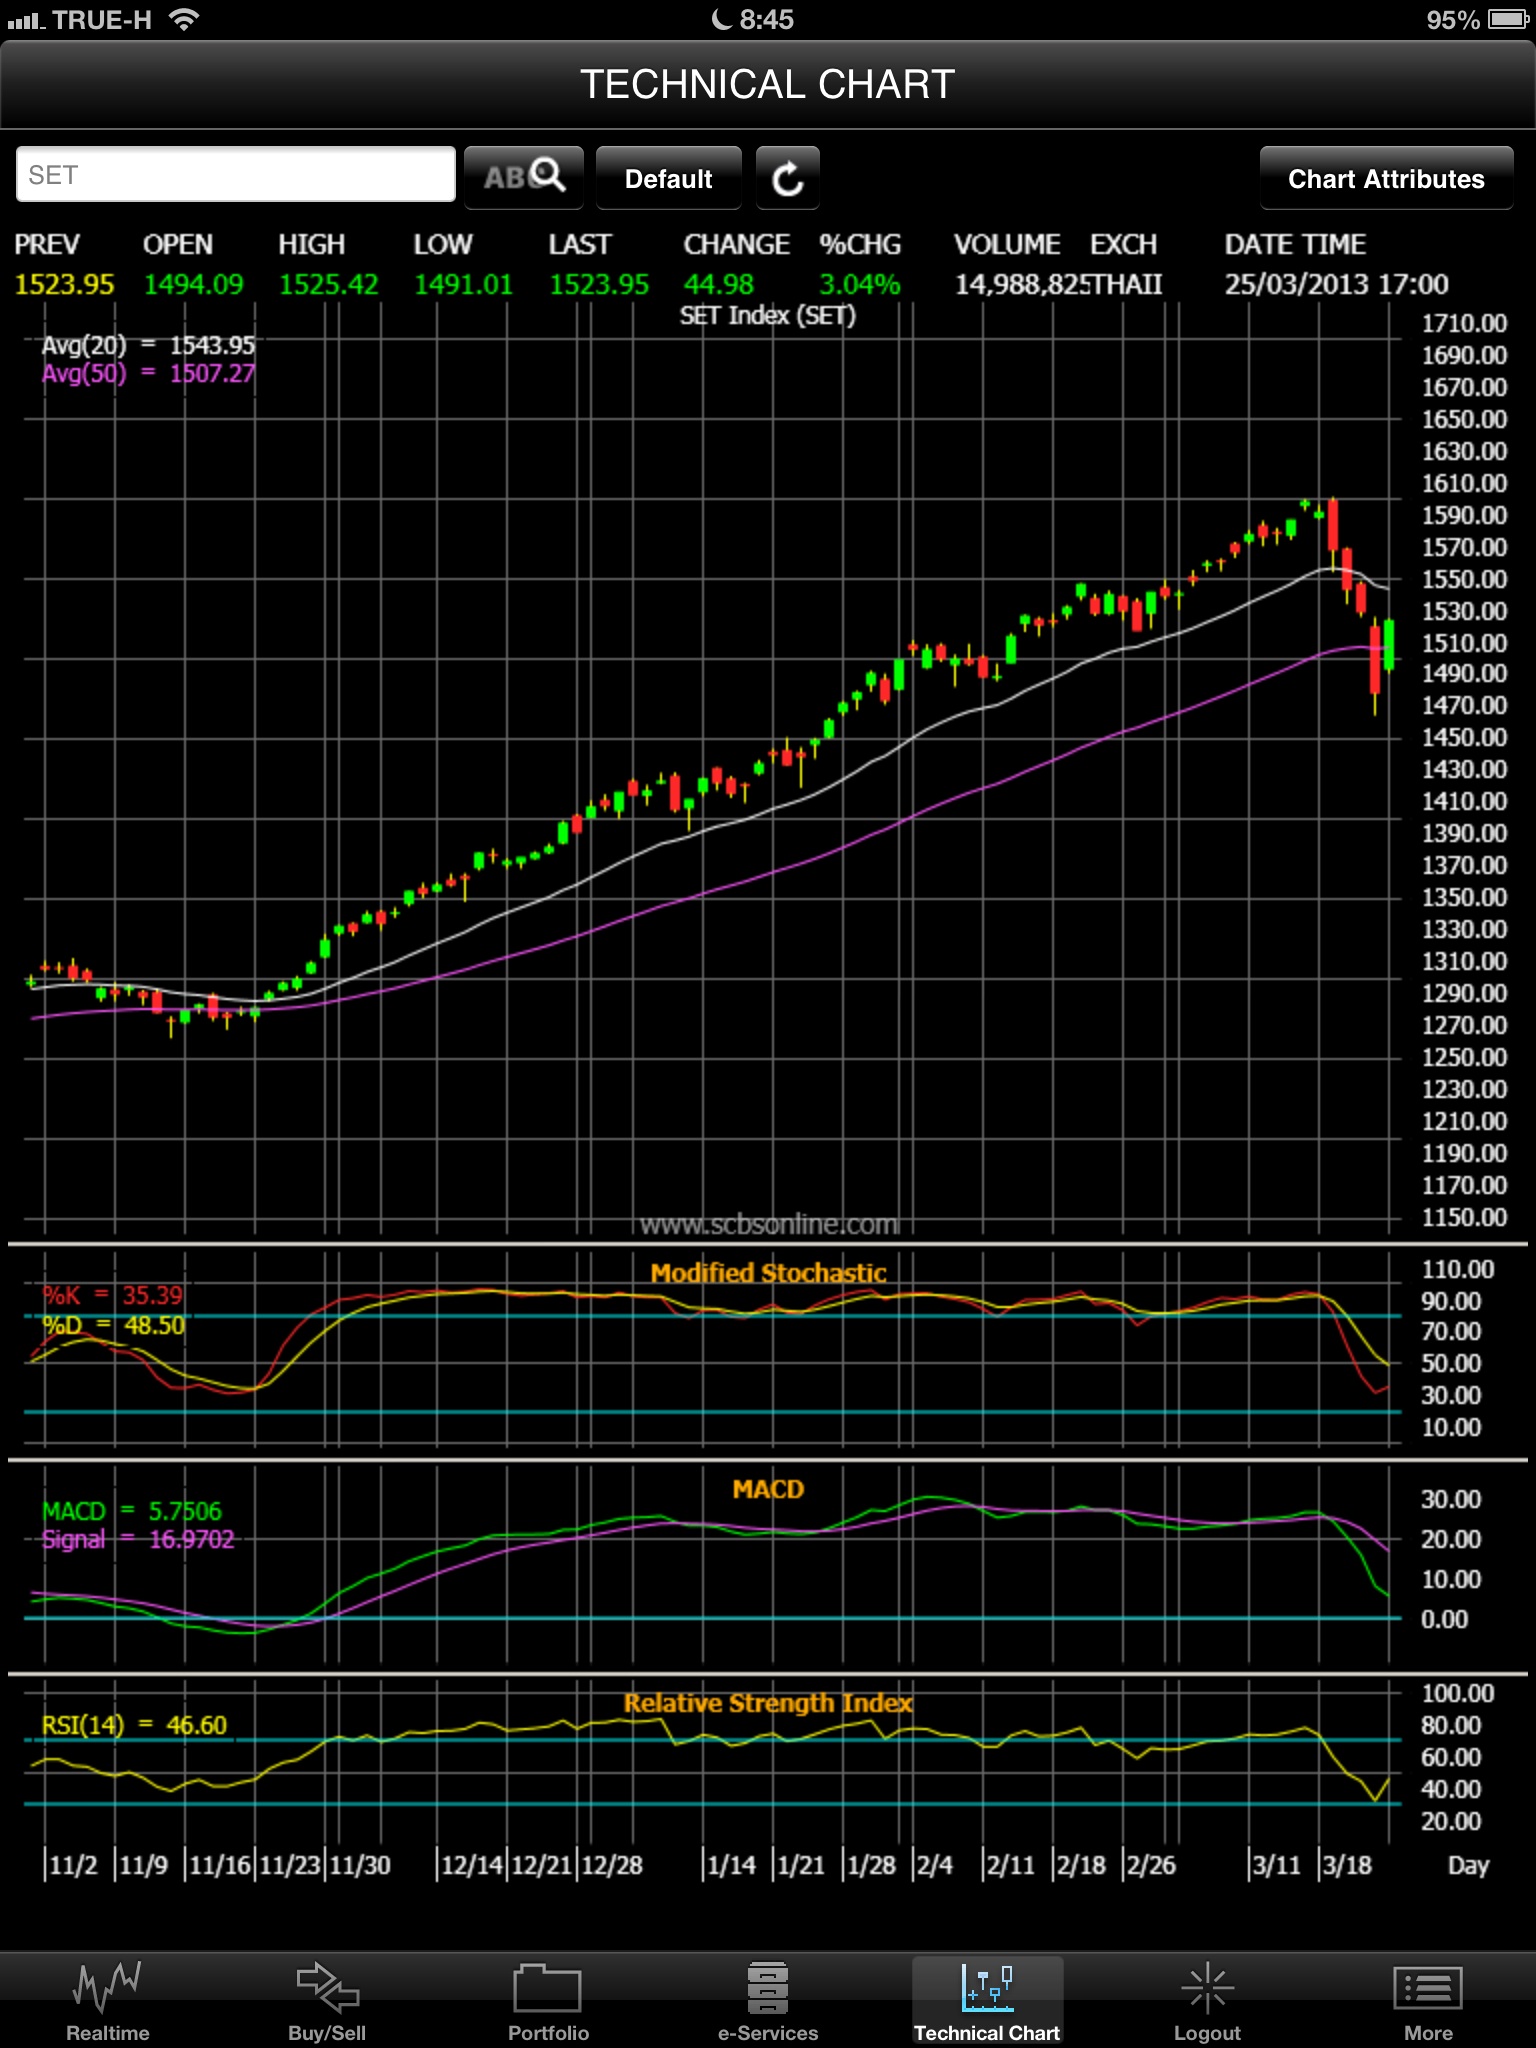Screen dimensions: 1536x2048
Task: Tap the Day interval label
Action: tap(1468, 1865)
